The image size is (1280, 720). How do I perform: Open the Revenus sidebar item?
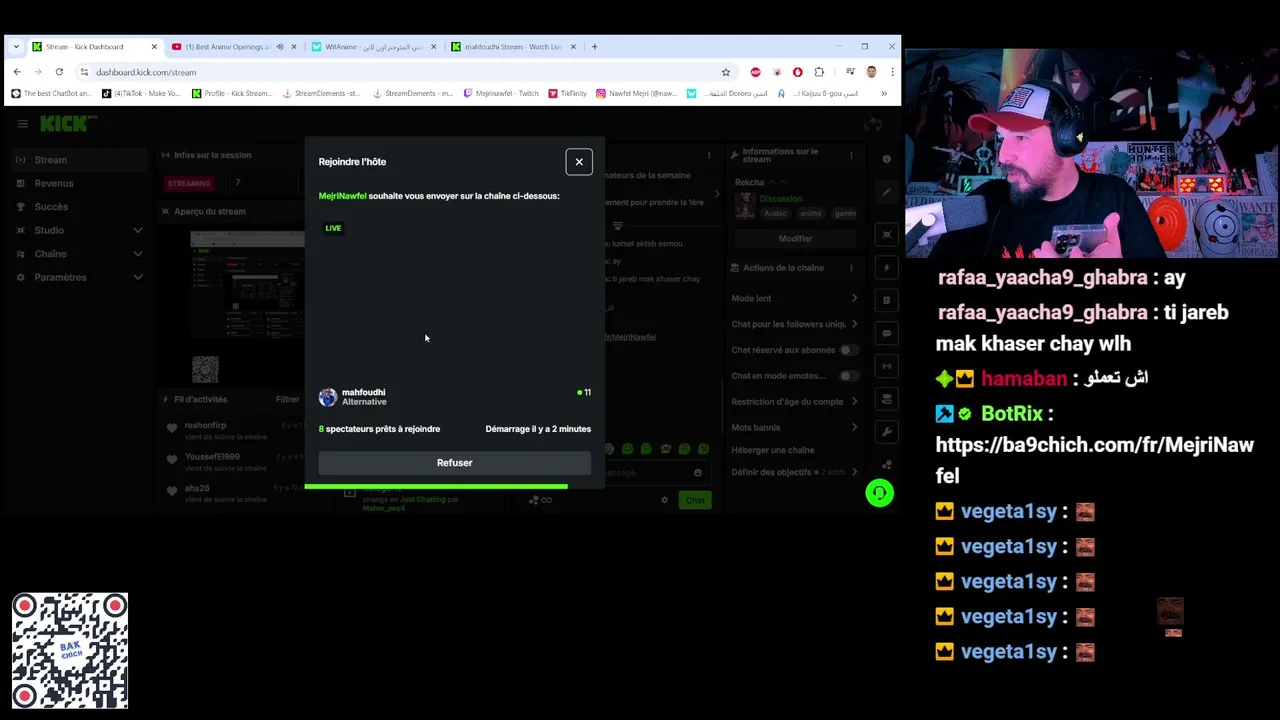tap(80, 183)
